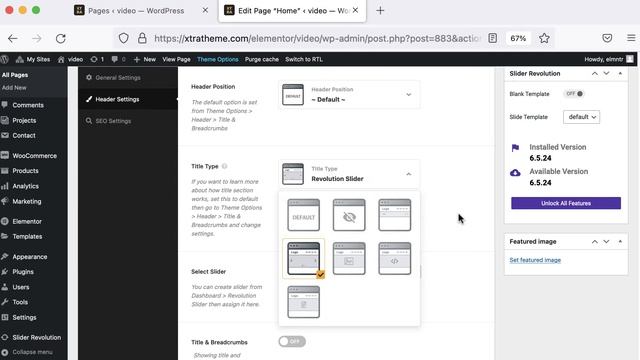Image resolution: width=640 pixels, height=360 pixels.
Task: Collapse the Slider Revolution panel
Action: pyautogui.click(x=620, y=73)
